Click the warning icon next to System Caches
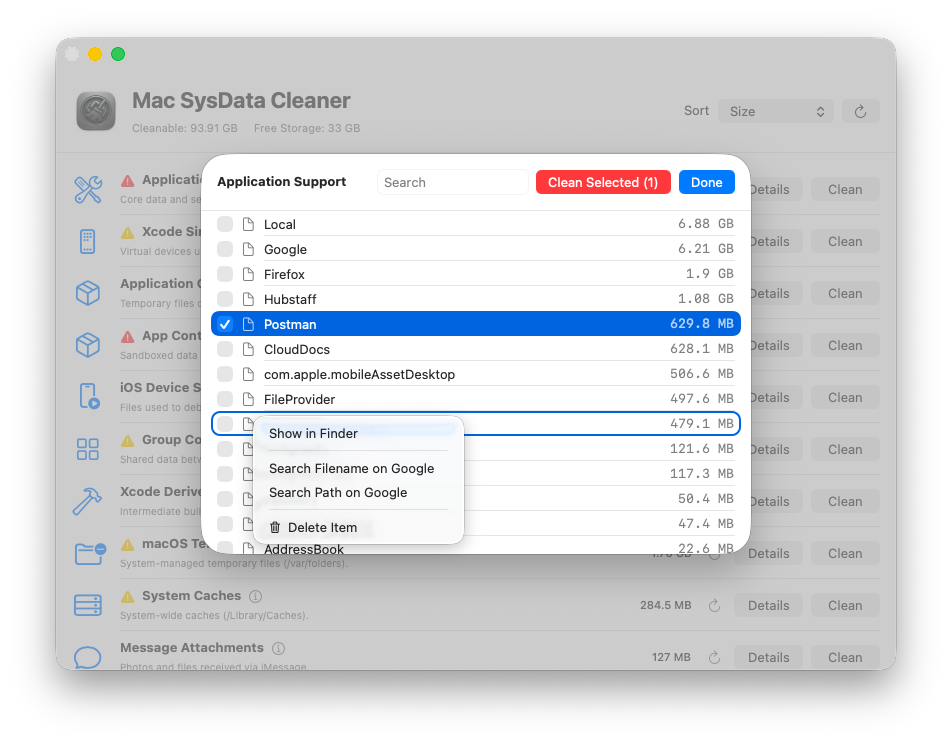 (128, 596)
